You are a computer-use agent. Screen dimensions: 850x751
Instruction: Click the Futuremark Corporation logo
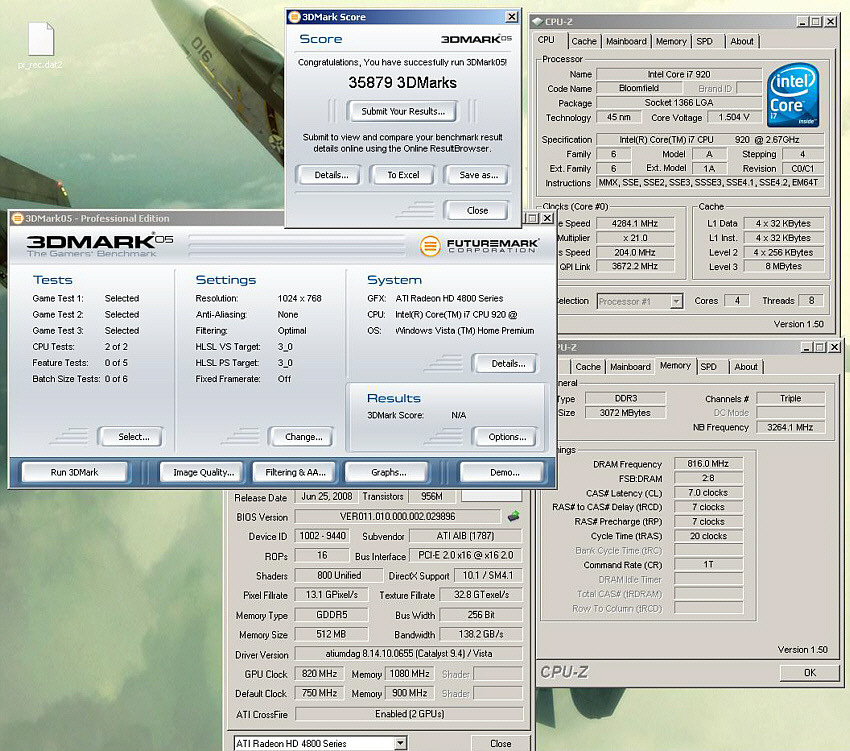(x=480, y=246)
